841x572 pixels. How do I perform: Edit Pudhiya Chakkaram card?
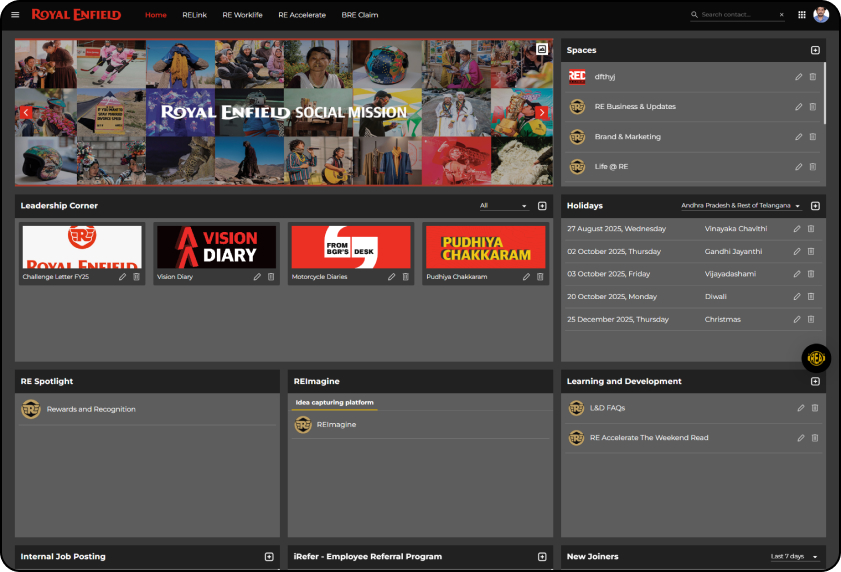(x=526, y=277)
